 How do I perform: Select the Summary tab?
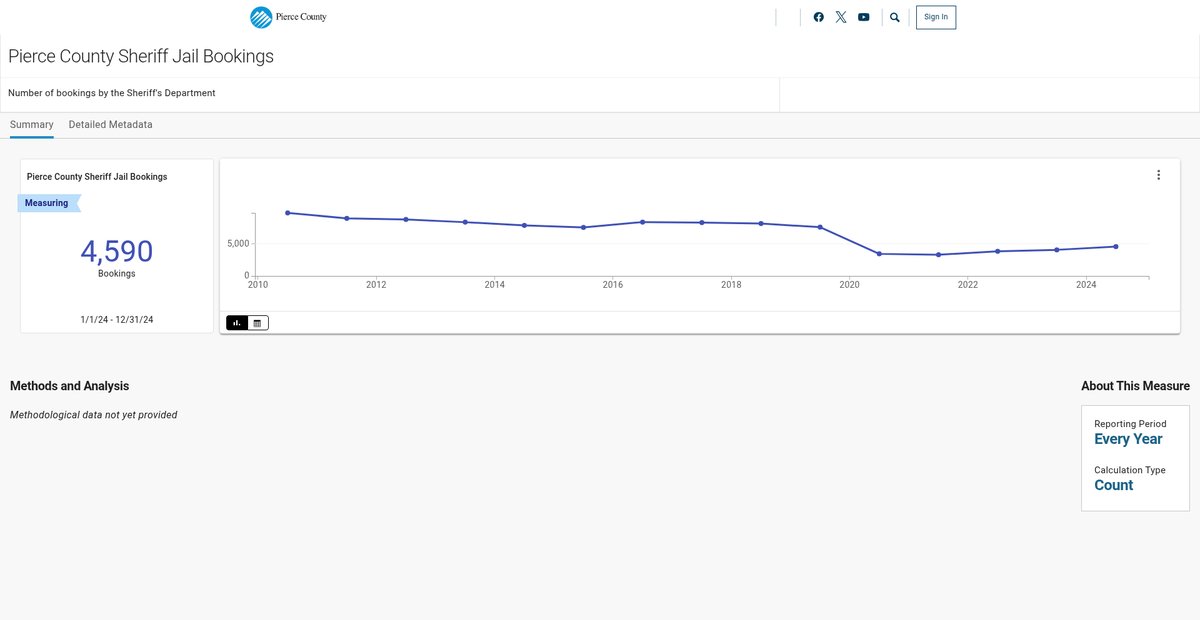(31, 125)
